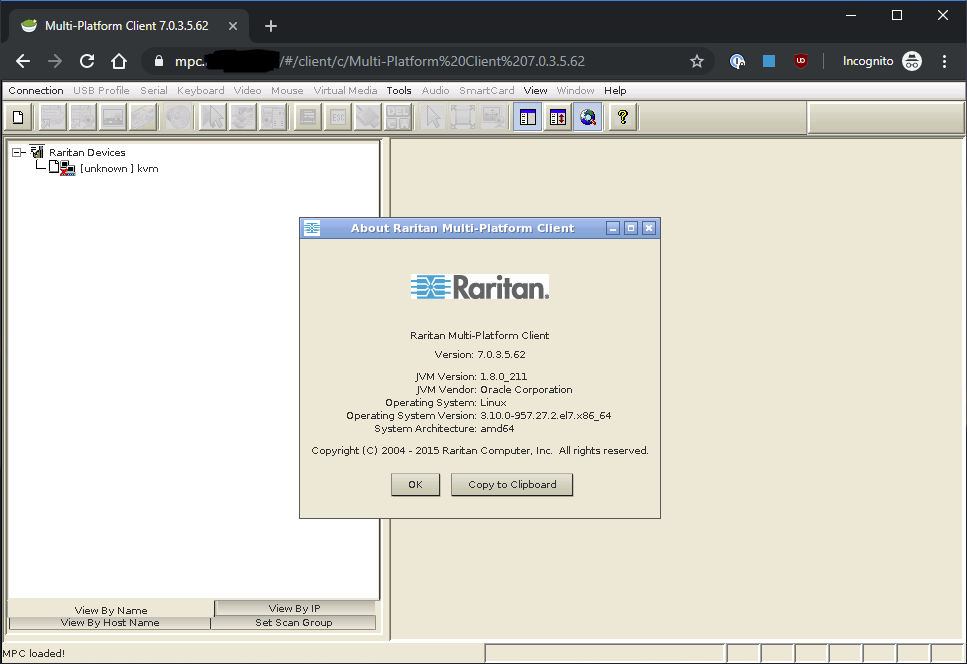Click the Audio menu
This screenshot has width=967, height=664.
tap(435, 91)
